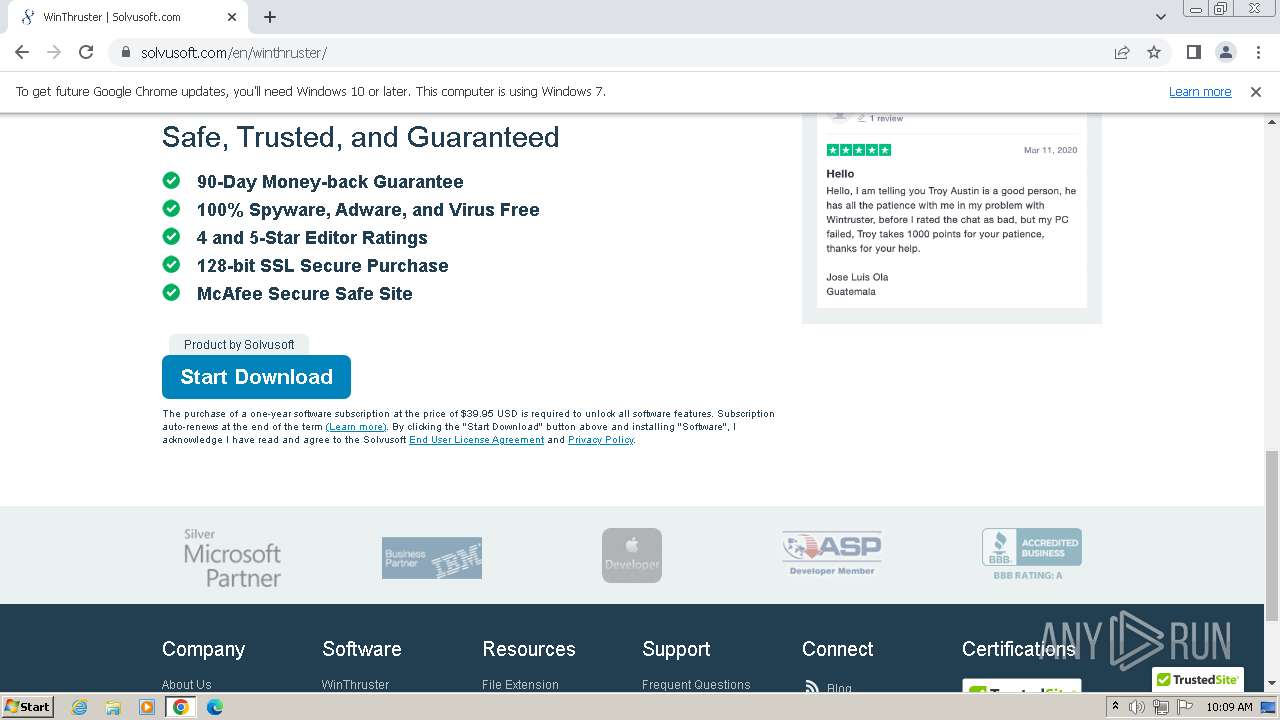Click the IBM Business Partner logo
Image resolution: width=1280 pixels, height=720 pixels.
(x=432, y=558)
